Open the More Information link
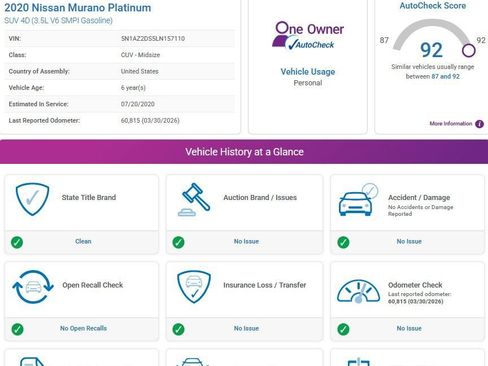488x366 pixels. point(451,124)
